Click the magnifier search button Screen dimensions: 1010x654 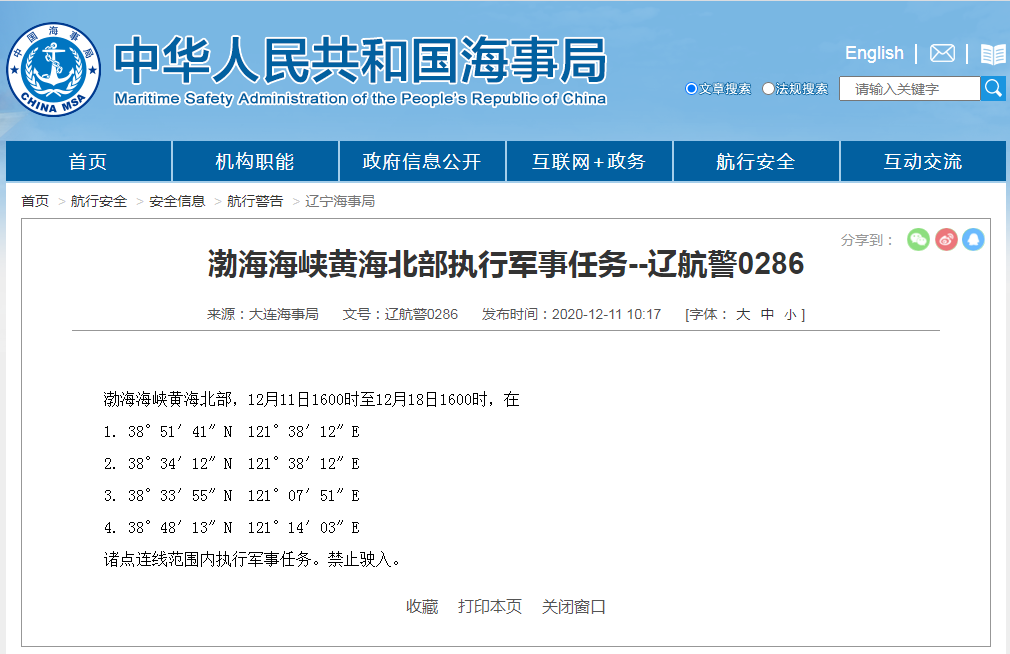point(993,88)
